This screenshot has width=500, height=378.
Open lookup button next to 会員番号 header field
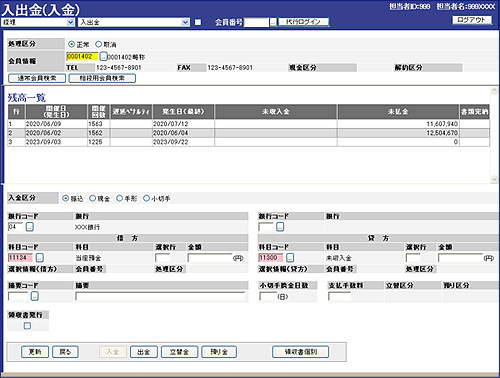click(273, 22)
